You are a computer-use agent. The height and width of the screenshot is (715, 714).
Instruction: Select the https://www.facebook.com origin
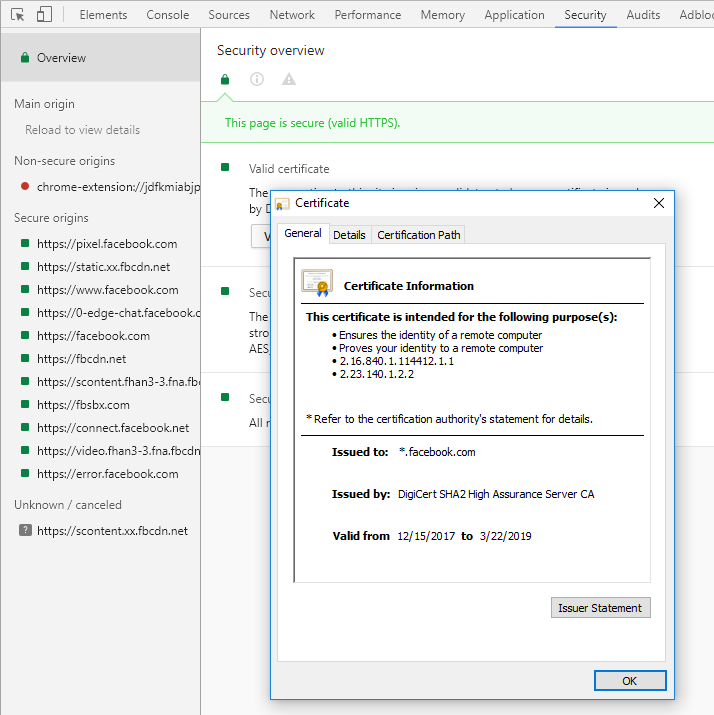tap(107, 290)
